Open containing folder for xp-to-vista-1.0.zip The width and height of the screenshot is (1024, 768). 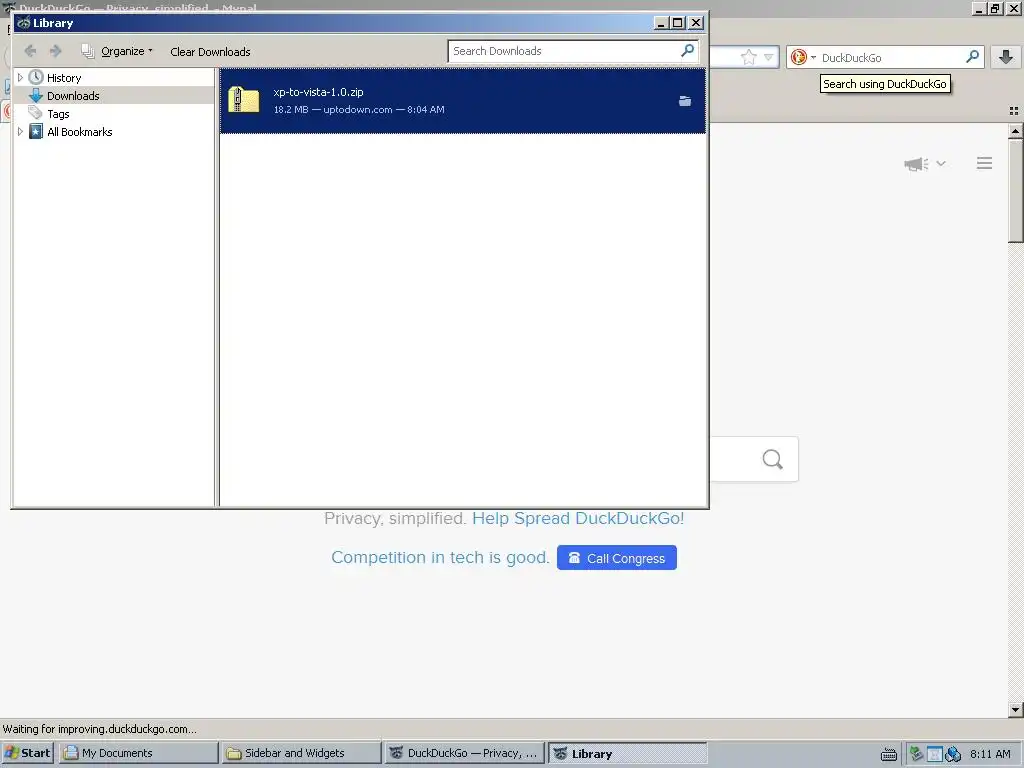tap(684, 101)
